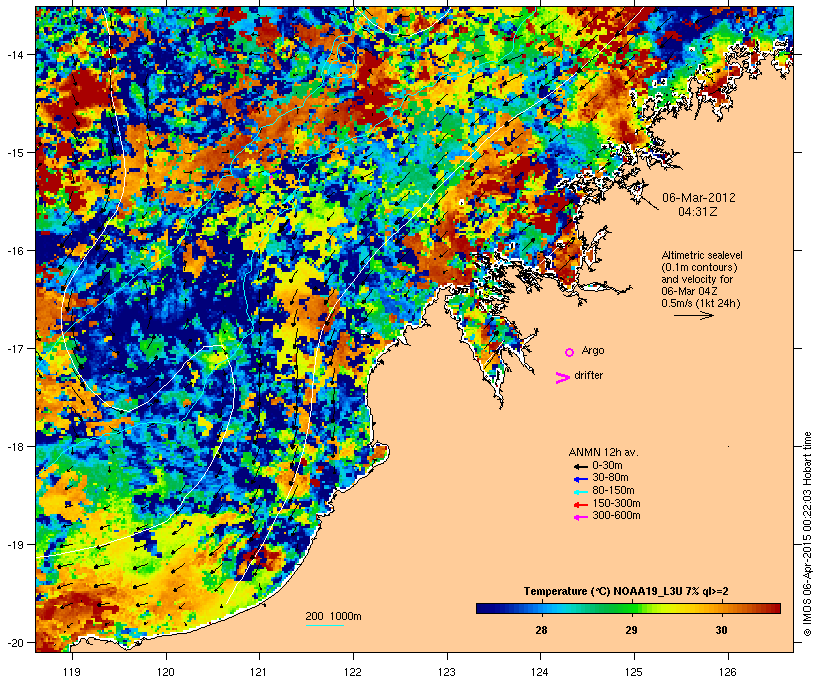This screenshot has height=680, width=820.
Task: Click the longitude label 123
Action: click(x=447, y=672)
